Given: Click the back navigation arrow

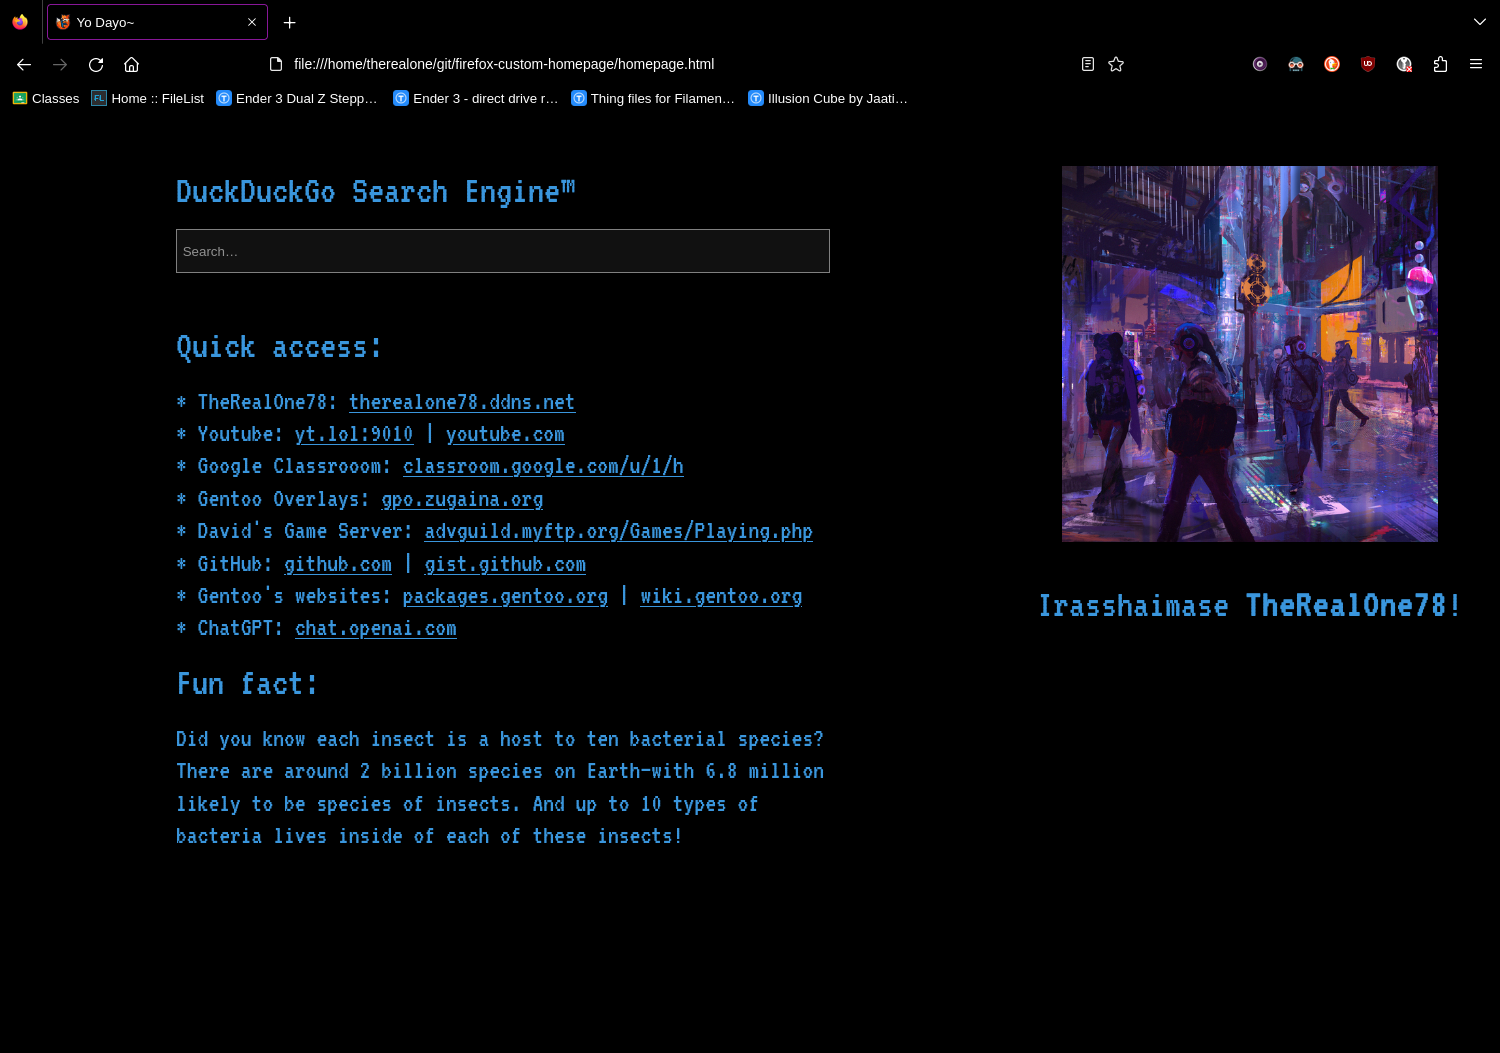Looking at the screenshot, I should [x=24, y=64].
